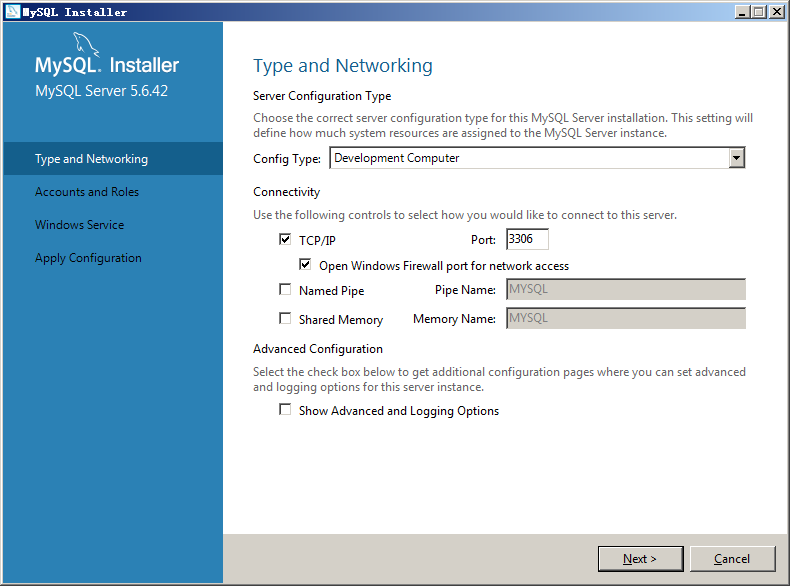Click the Pipe Name: label
This screenshot has width=790, height=586.
pyautogui.click(x=465, y=290)
